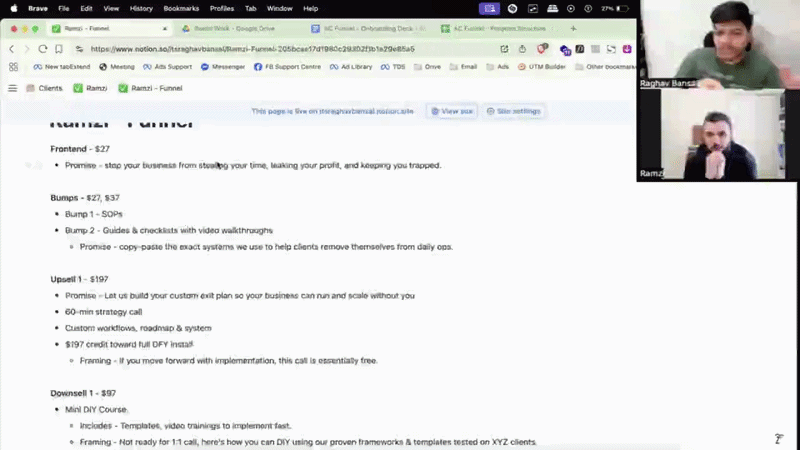Click the Downsell 1 - $97 heading

(83, 393)
